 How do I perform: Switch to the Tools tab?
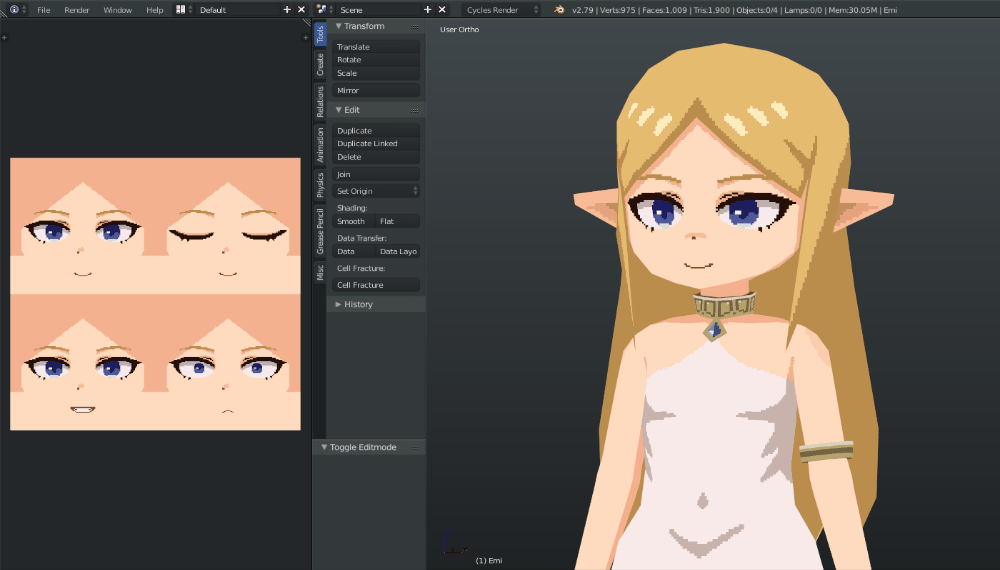[x=320, y=34]
